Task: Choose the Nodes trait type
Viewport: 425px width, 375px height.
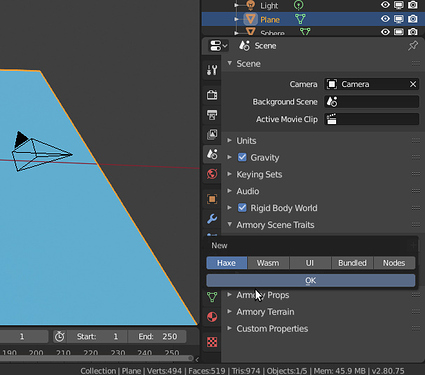Action: [394, 263]
